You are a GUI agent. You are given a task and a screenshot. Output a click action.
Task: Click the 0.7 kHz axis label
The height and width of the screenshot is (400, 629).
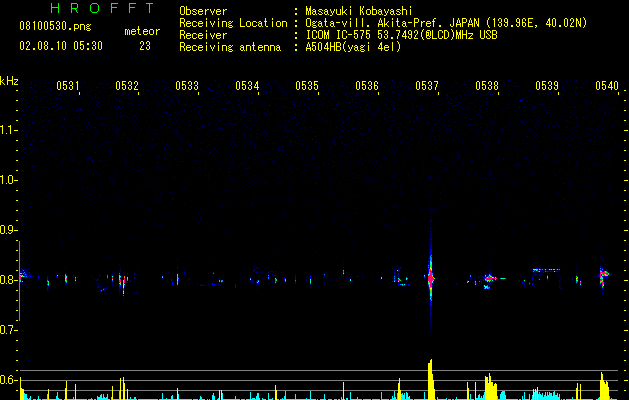coord(9,330)
